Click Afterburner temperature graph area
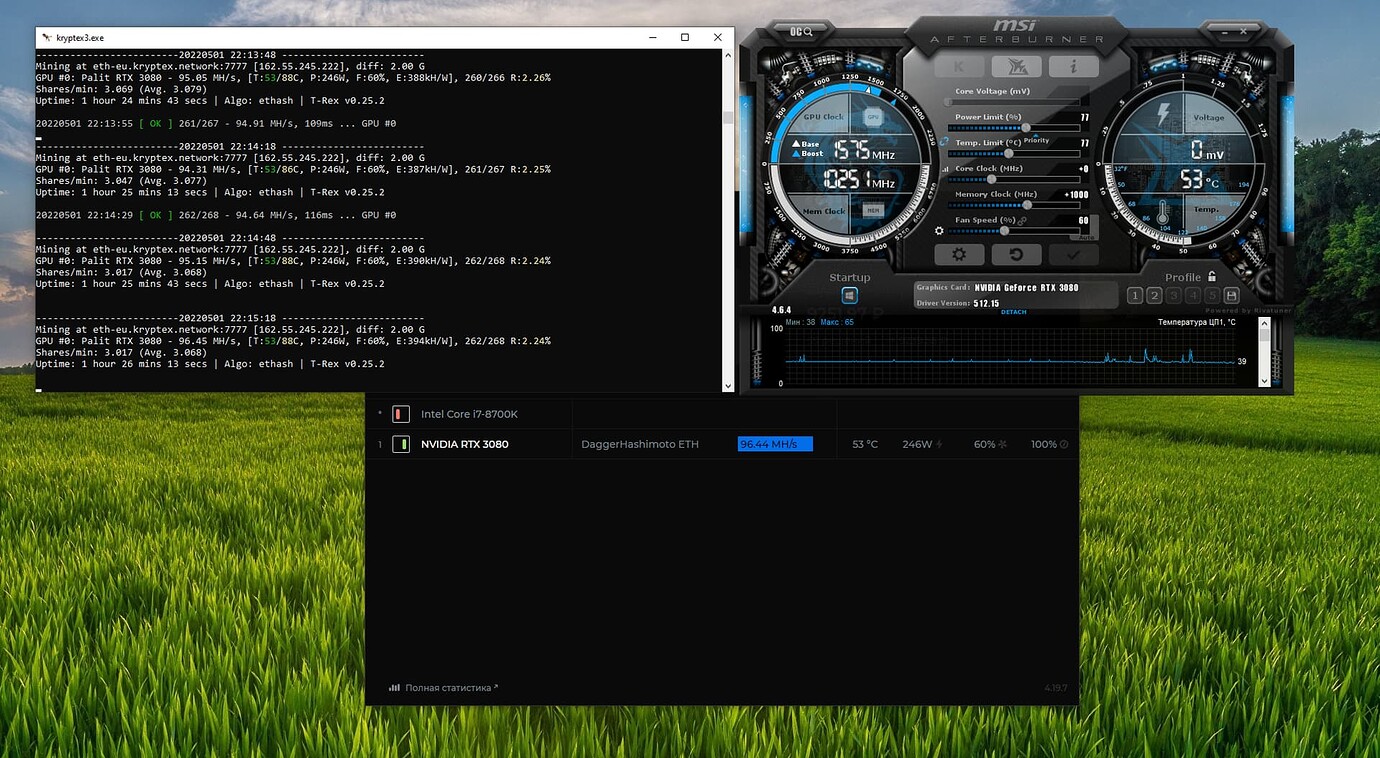This screenshot has width=1380, height=758. pyautogui.click(x=1010, y=354)
